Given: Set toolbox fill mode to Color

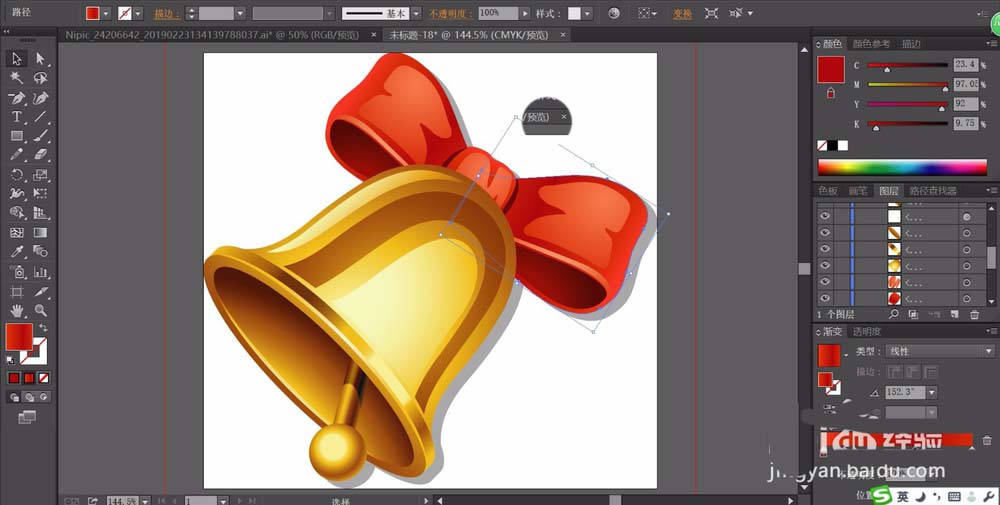Looking at the screenshot, I should pos(14,378).
